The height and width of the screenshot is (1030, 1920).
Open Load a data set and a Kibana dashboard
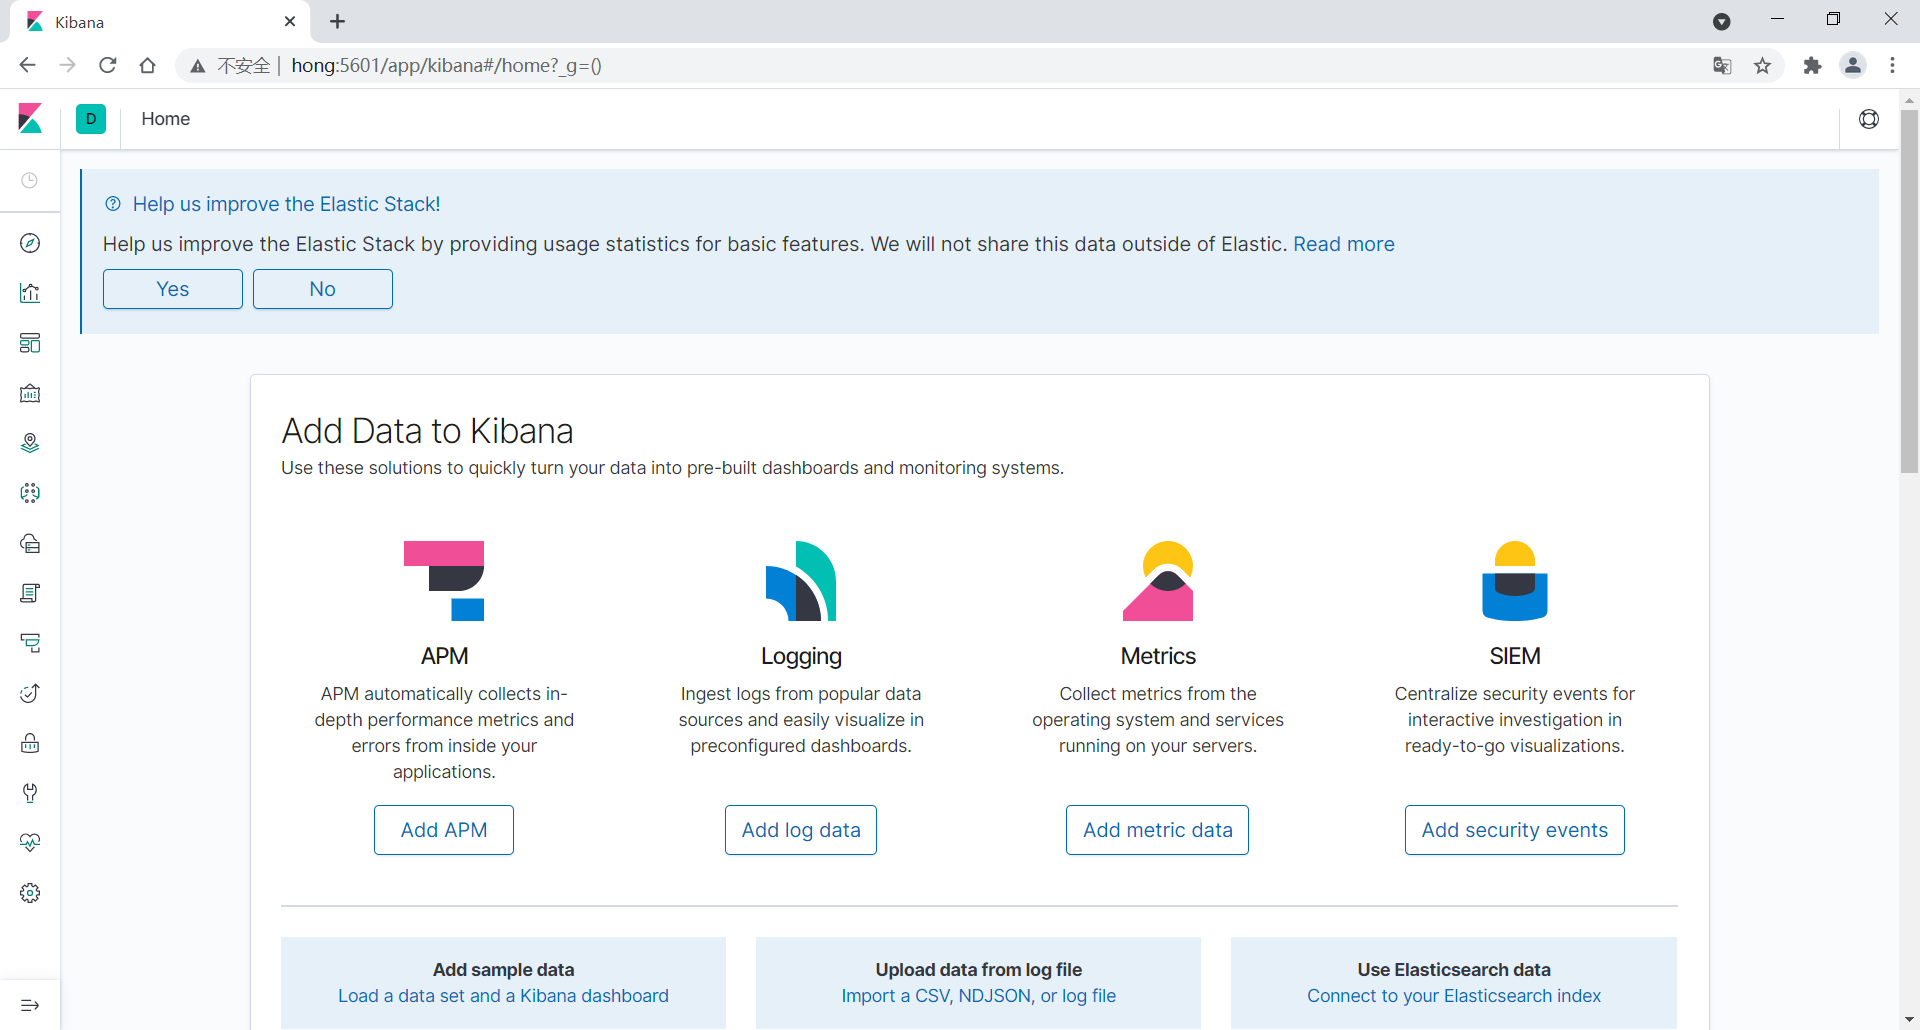[x=503, y=996]
